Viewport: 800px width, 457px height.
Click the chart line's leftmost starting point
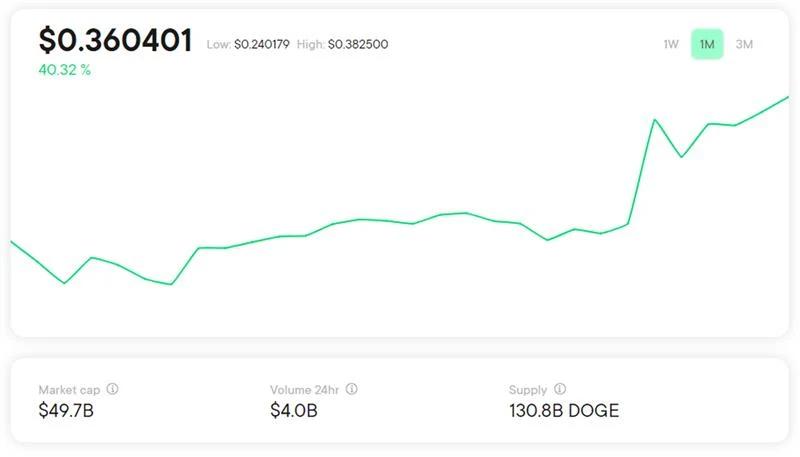pyautogui.click(x=12, y=242)
